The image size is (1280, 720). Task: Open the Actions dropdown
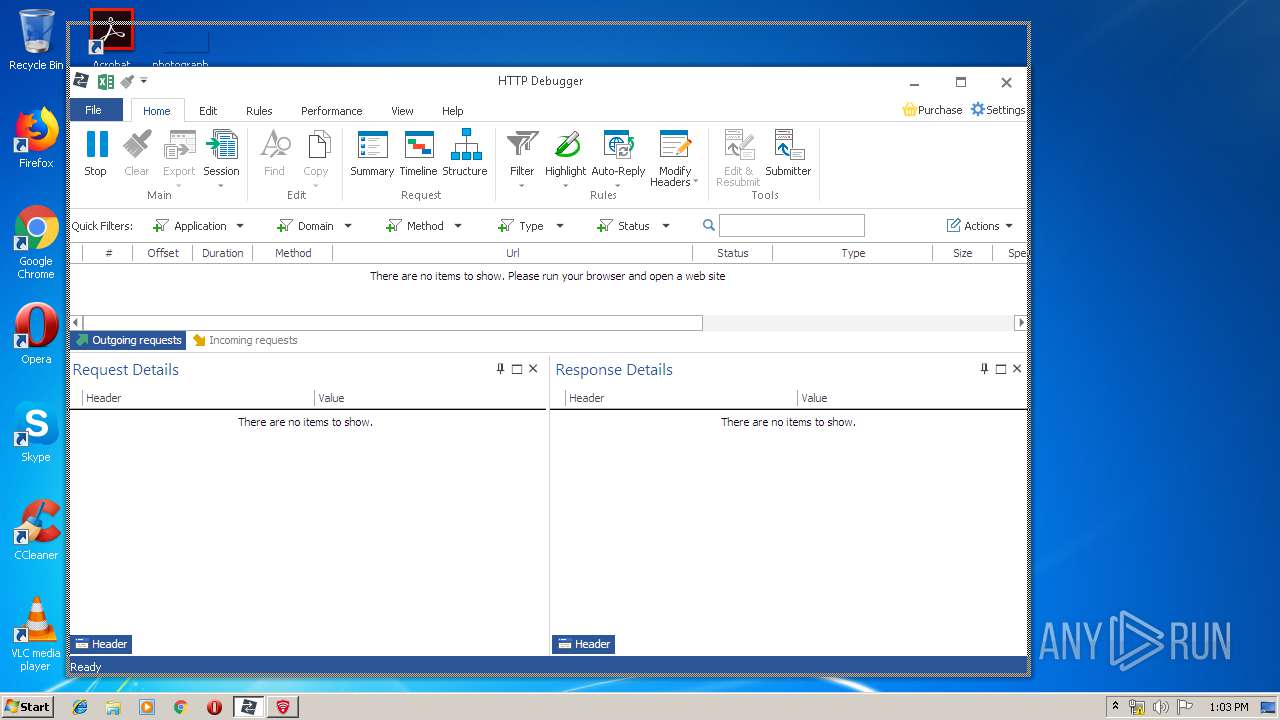tap(980, 226)
